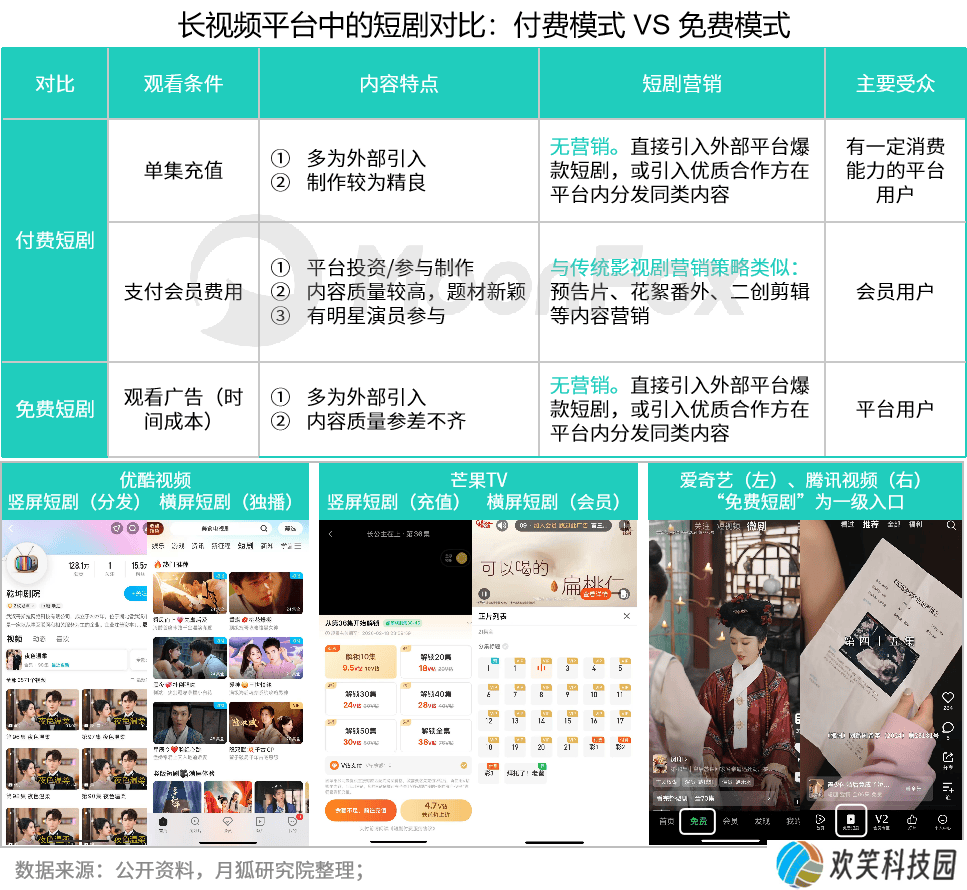Select the 解锁全集 unlock package
Viewport: 967px width, 890px height.
(x=435, y=736)
